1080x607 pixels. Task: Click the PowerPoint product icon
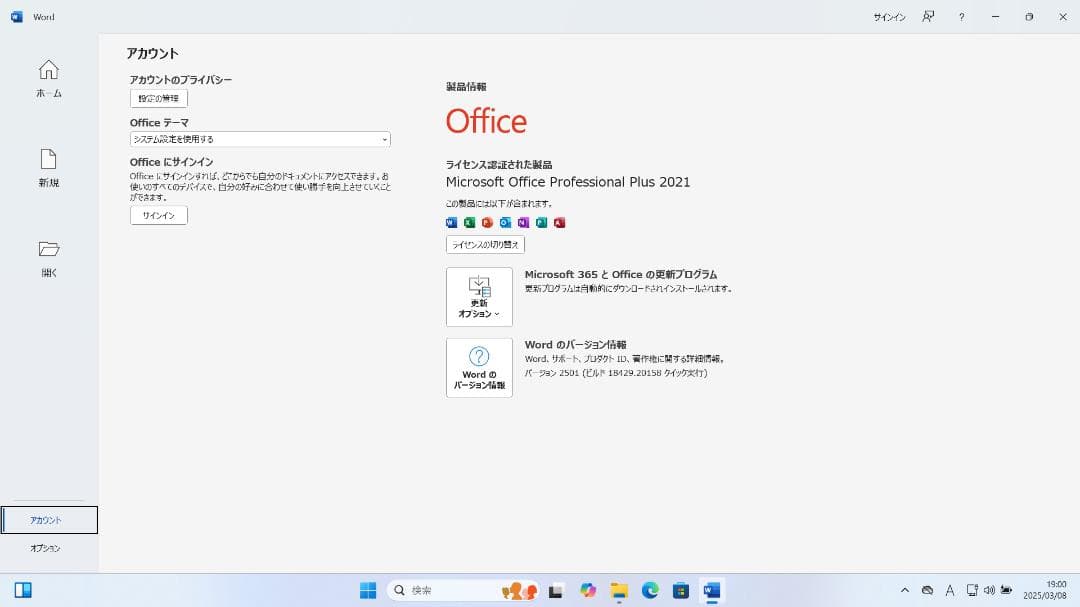tap(487, 222)
